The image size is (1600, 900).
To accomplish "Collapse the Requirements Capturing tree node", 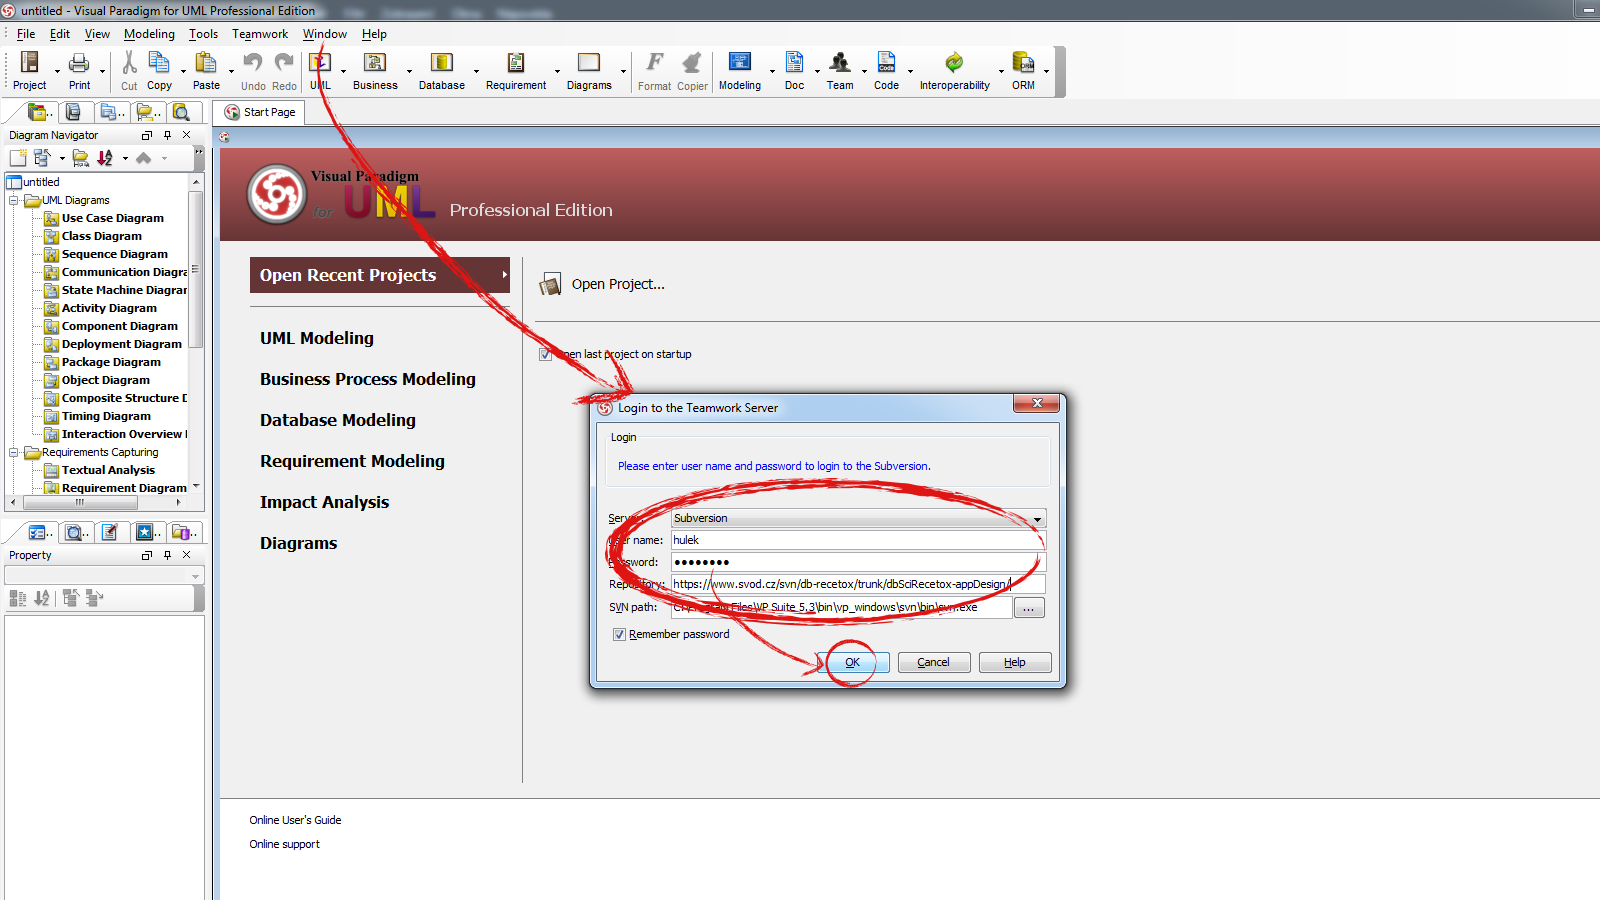I will pos(14,452).
